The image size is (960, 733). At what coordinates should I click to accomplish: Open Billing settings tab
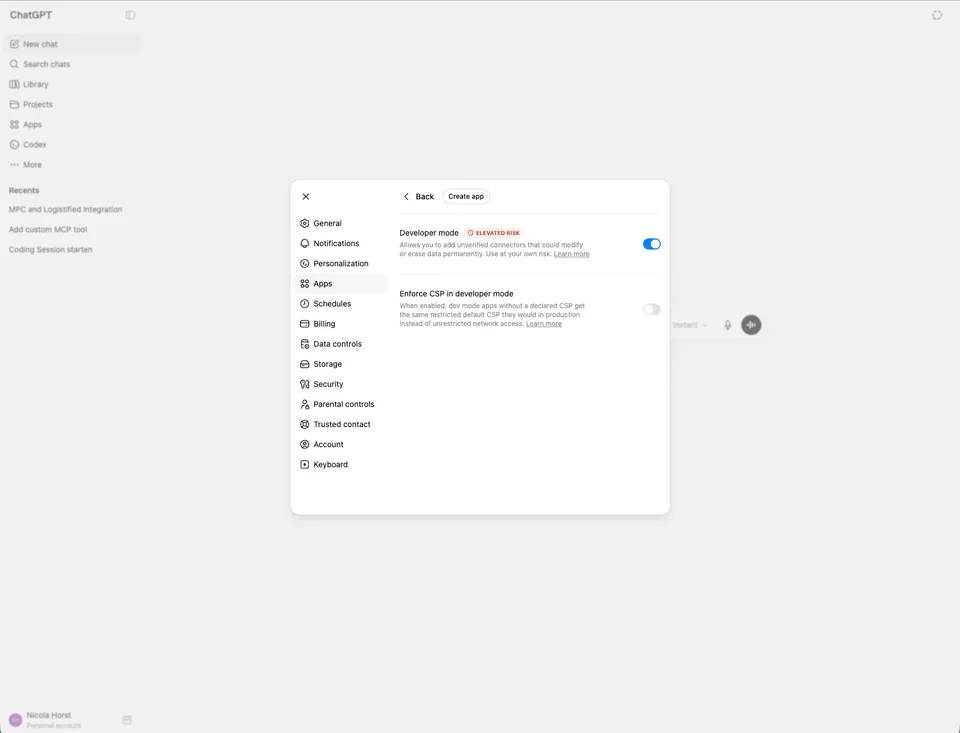click(341, 324)
